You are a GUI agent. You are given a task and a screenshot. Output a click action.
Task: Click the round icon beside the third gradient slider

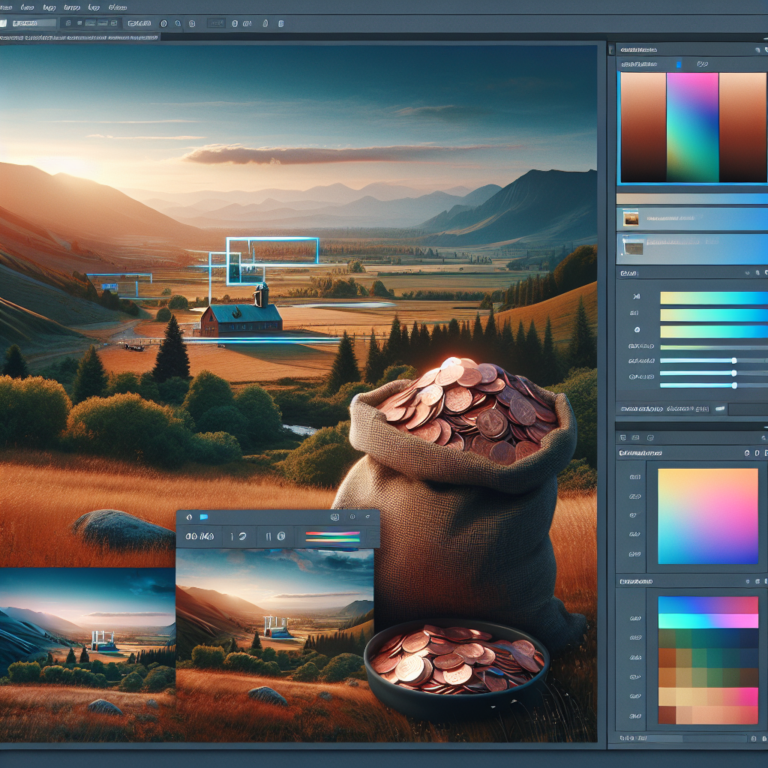click(x=637, y=330)
